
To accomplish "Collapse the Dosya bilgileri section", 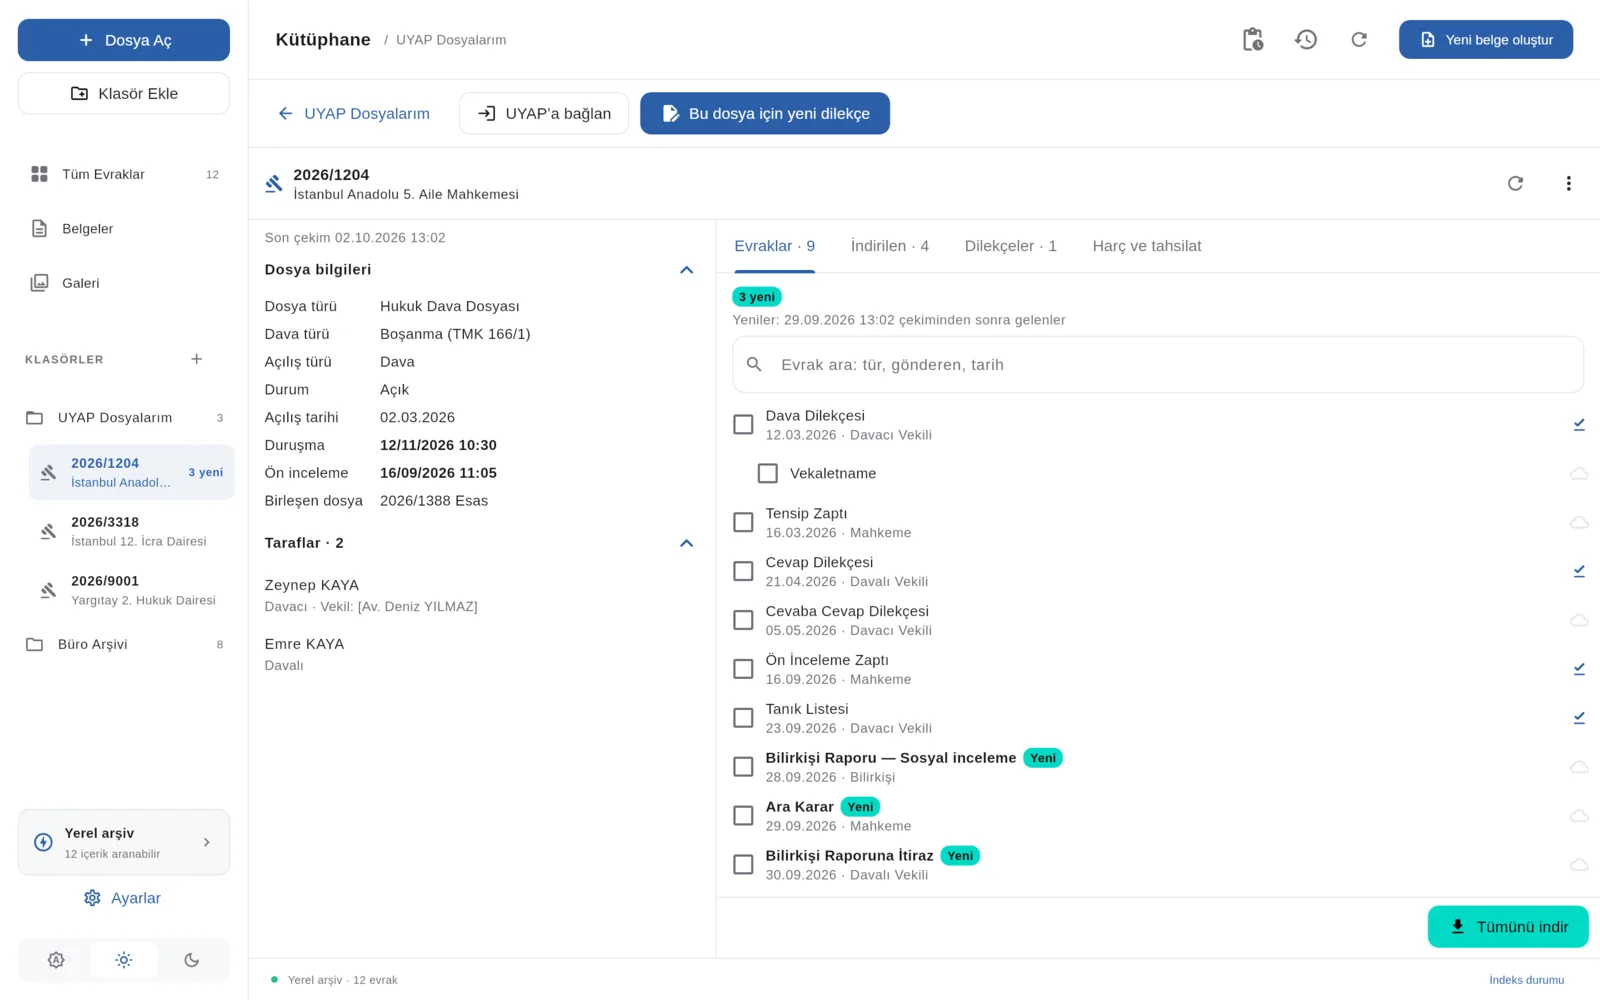I will [x=686, y=270].
